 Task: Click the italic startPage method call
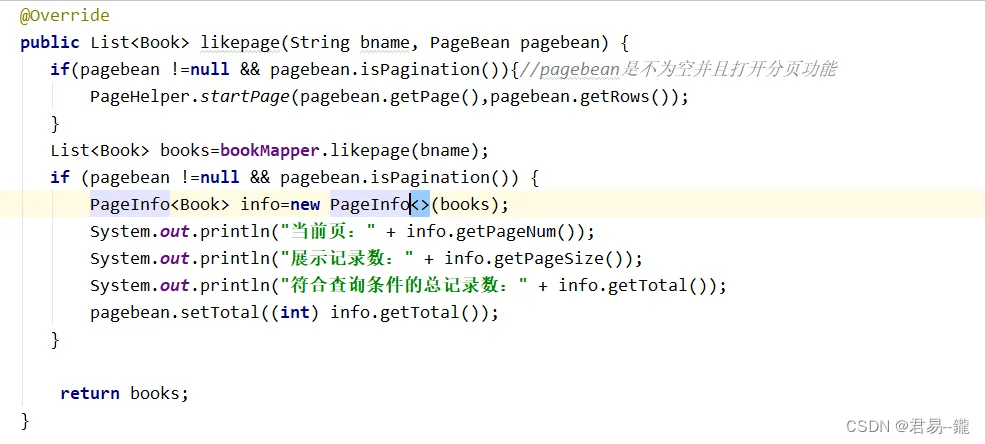(245, 97)
